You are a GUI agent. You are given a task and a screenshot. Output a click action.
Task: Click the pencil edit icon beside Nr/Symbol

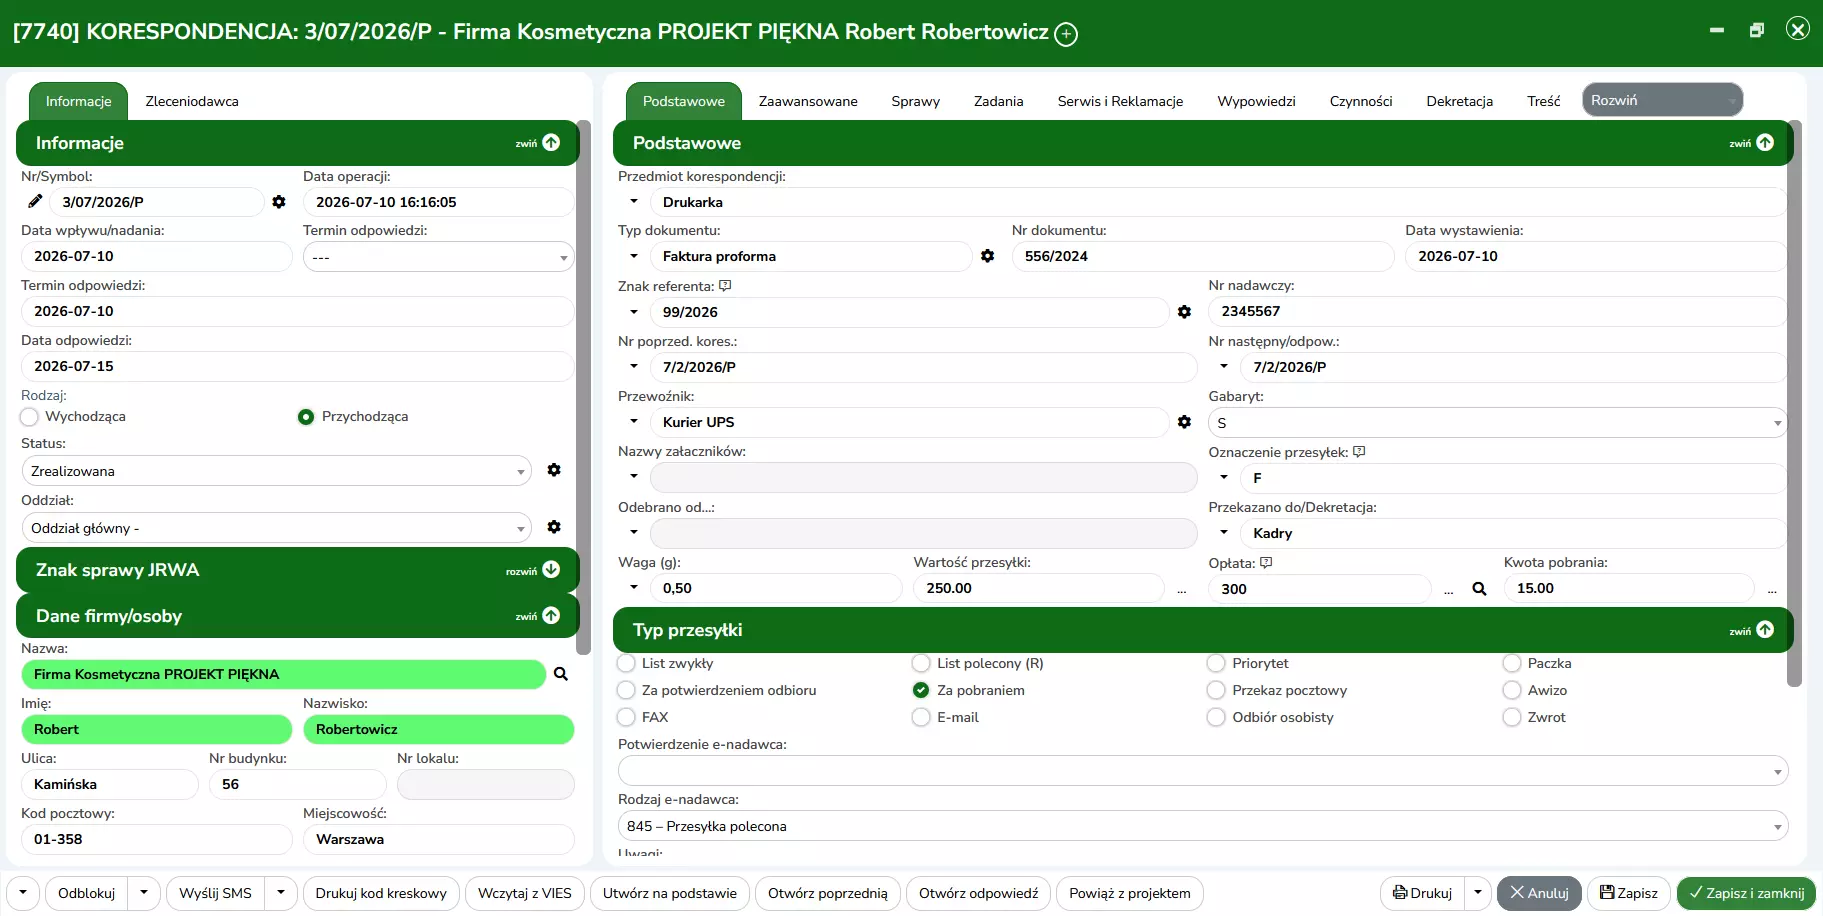[x=35, y=201]
